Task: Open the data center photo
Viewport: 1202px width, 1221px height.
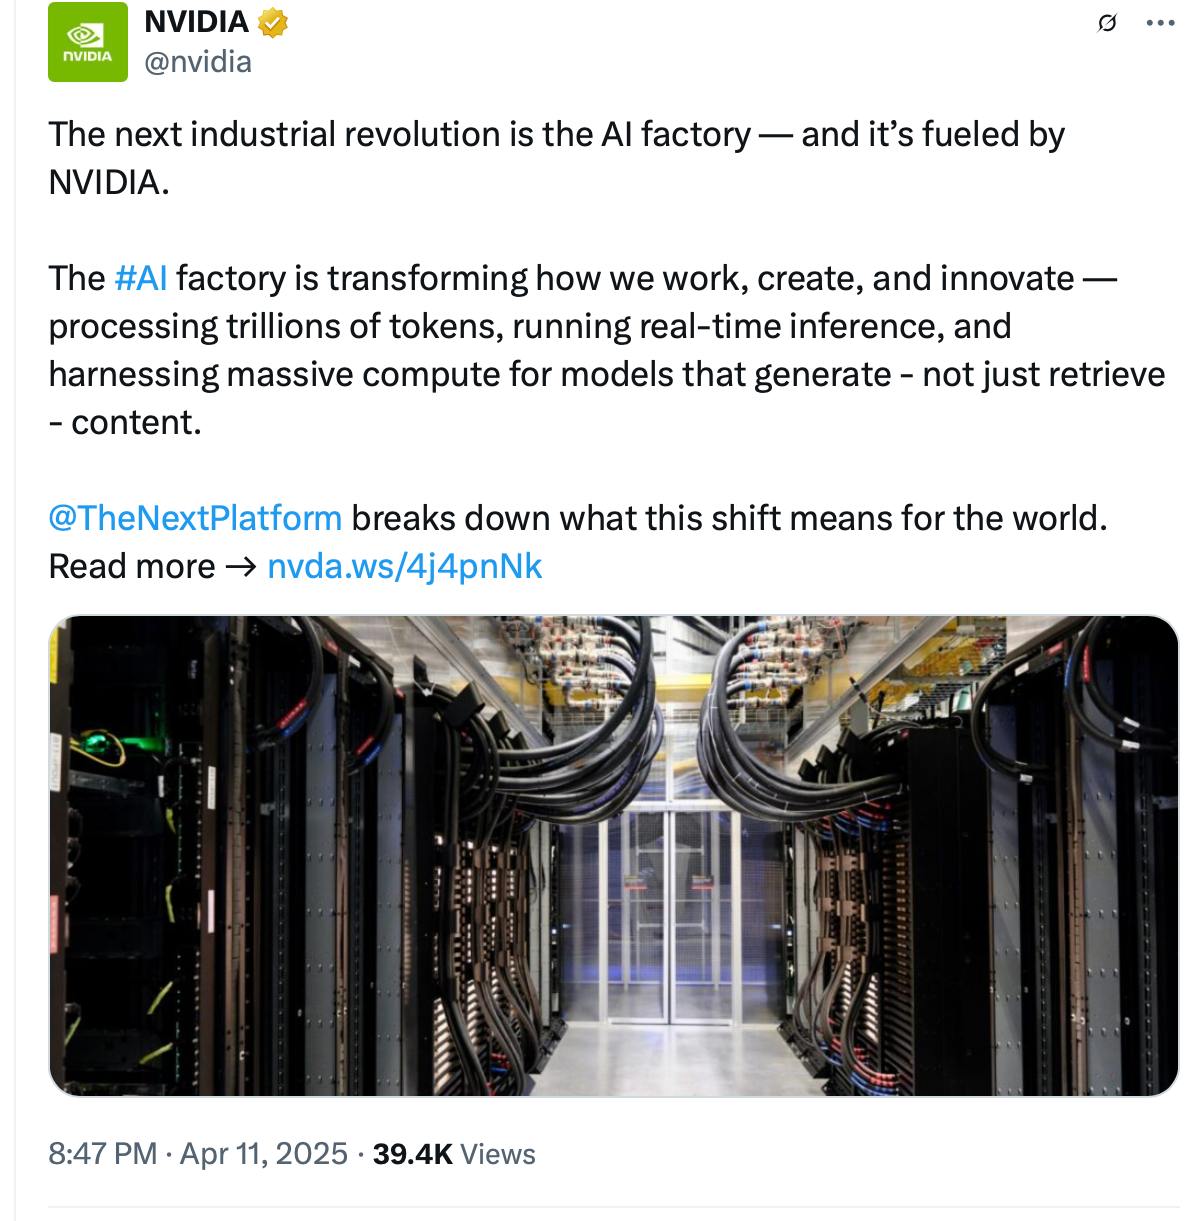Action: tap(613, 855)
